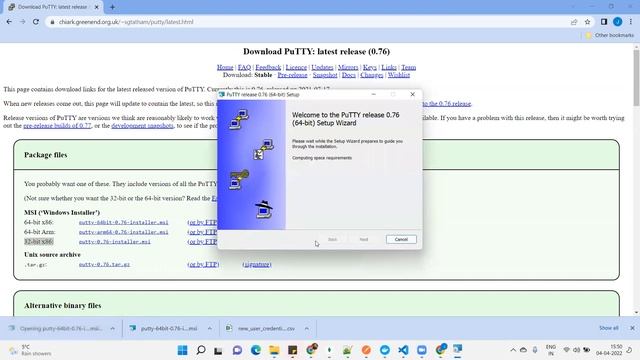This screenshot has width=640, height=360.
Task: Open the Zoom app from taskbar
Action: (422, 350)
